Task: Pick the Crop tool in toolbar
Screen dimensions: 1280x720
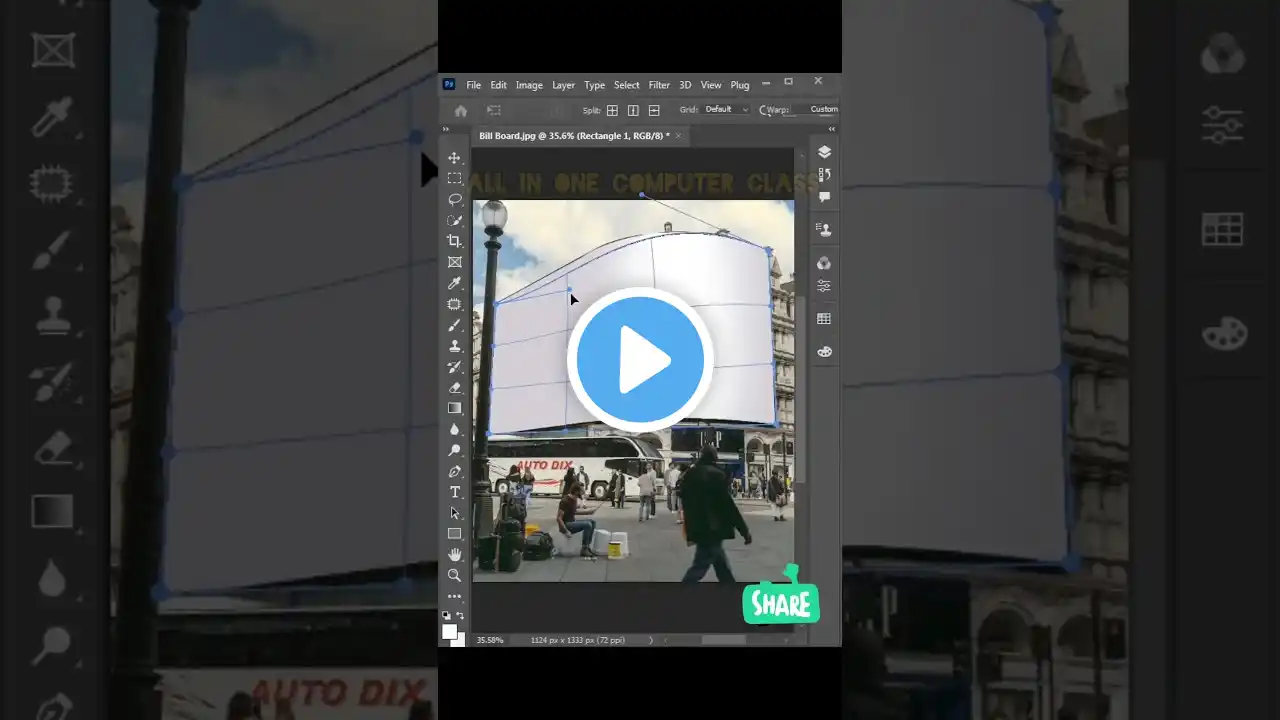Action: [454, 241]
